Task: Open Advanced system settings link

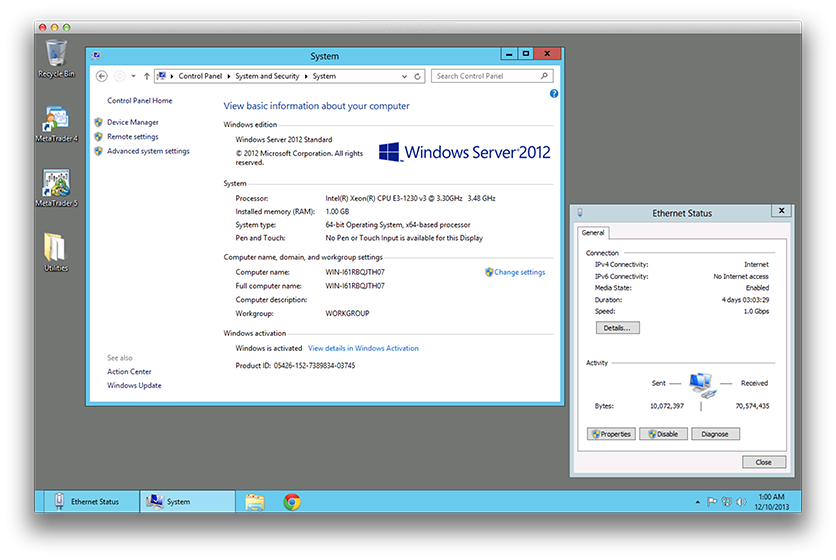Action: (148, 151)
